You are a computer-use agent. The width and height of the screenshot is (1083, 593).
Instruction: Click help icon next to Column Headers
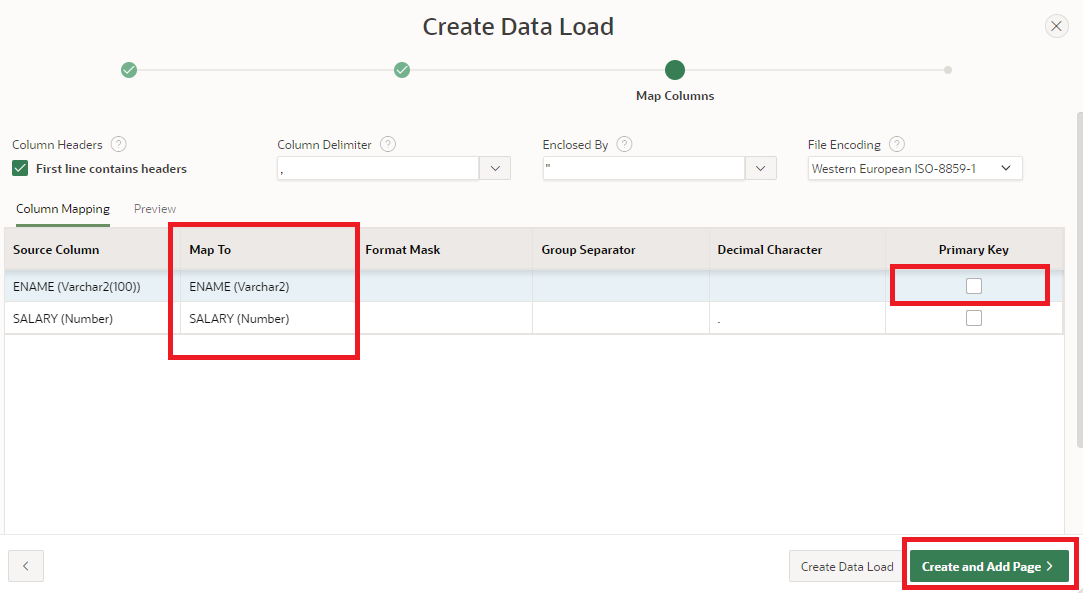tap(119, 144)
